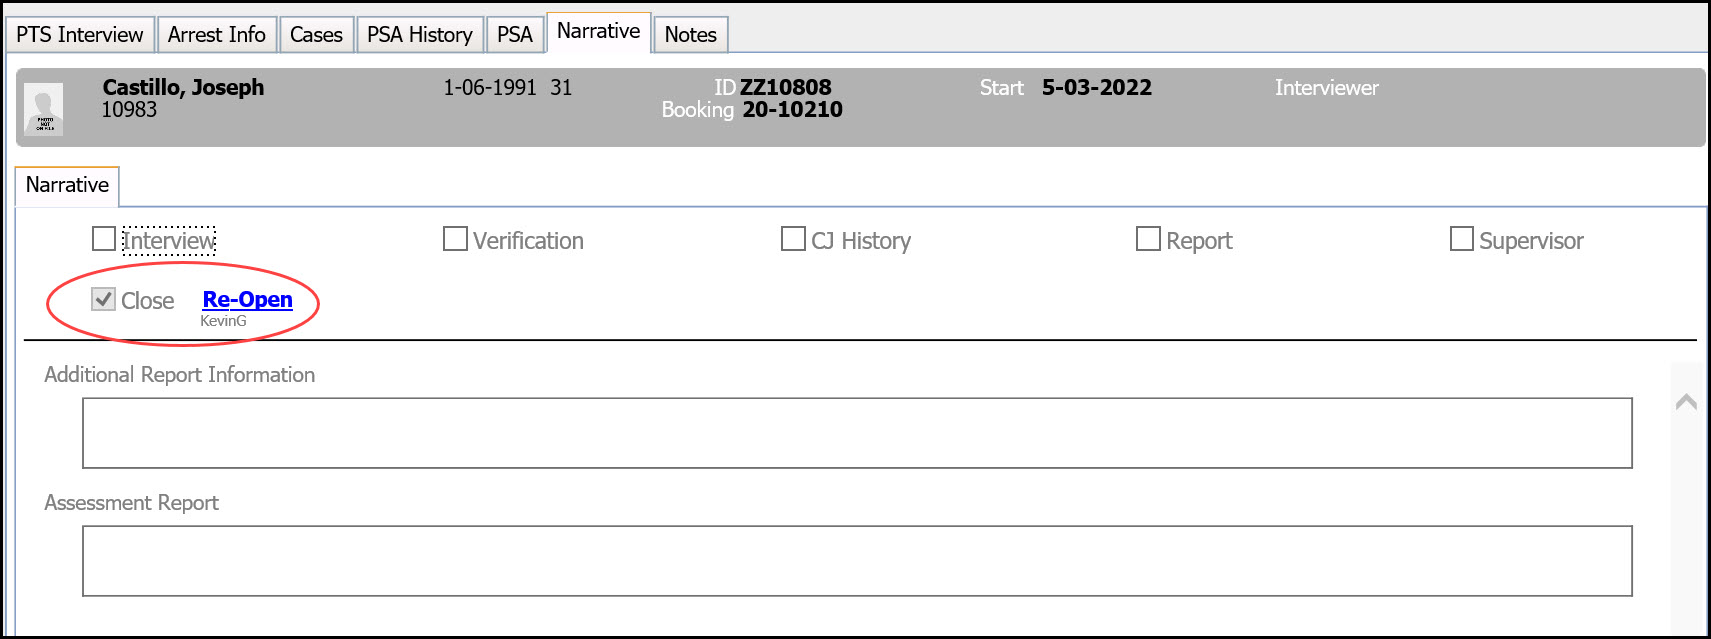Check the Interview checkbox
Screen dimensions: 1711x639
(x=104, y=239)
